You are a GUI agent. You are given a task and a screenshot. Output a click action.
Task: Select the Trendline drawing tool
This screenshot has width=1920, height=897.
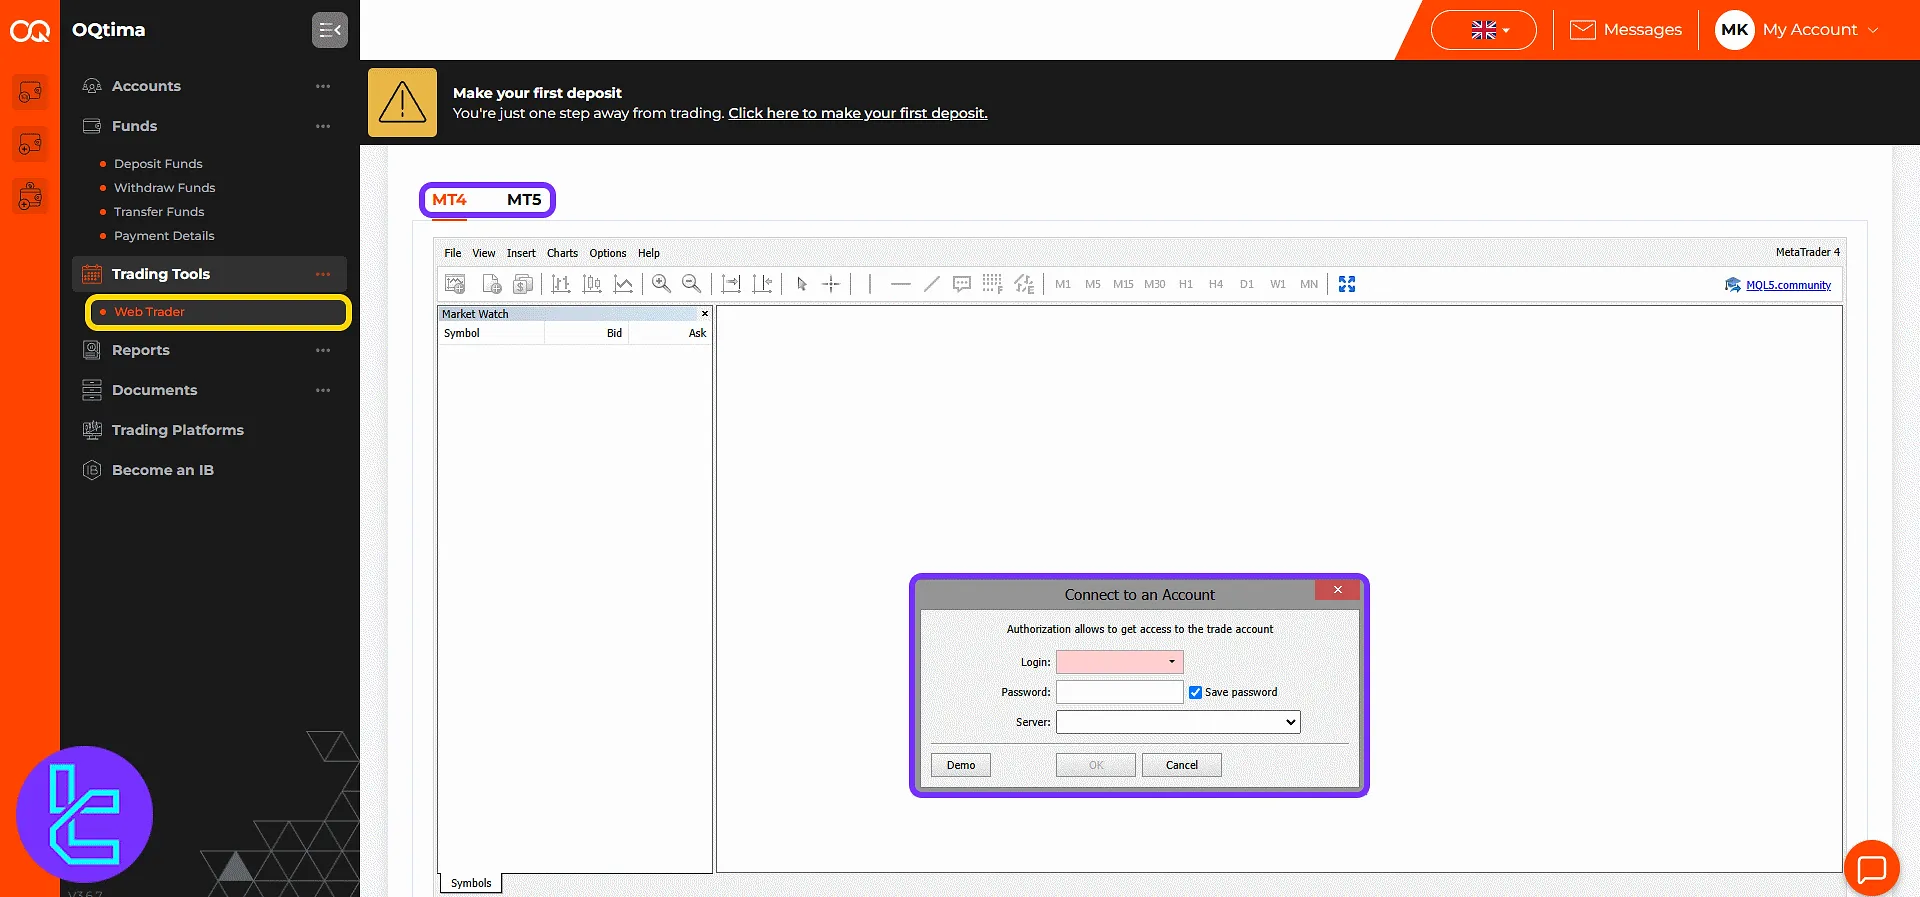point(931,284)
